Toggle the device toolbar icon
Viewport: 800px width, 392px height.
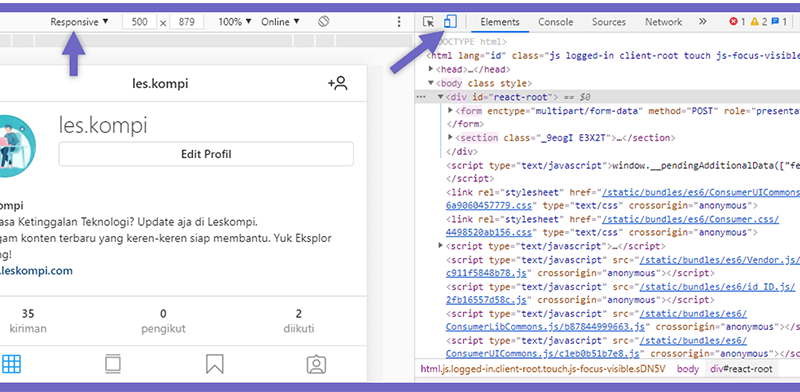point(450,21)
